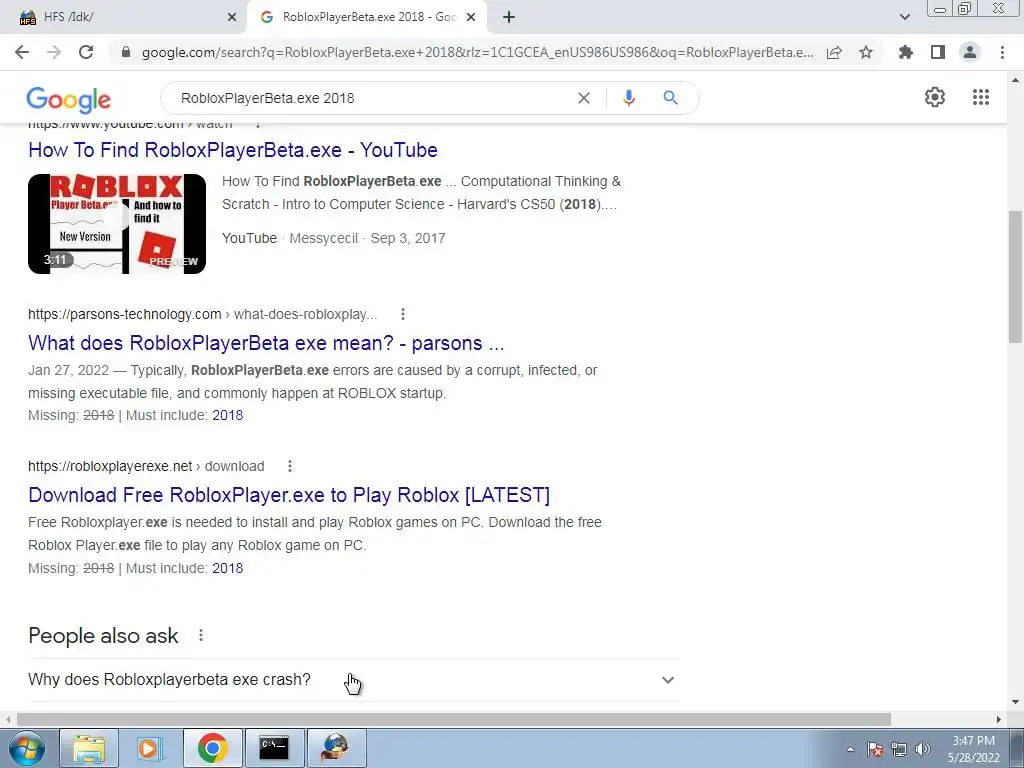Screen dimensions: 1024x768
Task: Click Must include 2018 under robloxplayerexe result
Action: [227, 568]
